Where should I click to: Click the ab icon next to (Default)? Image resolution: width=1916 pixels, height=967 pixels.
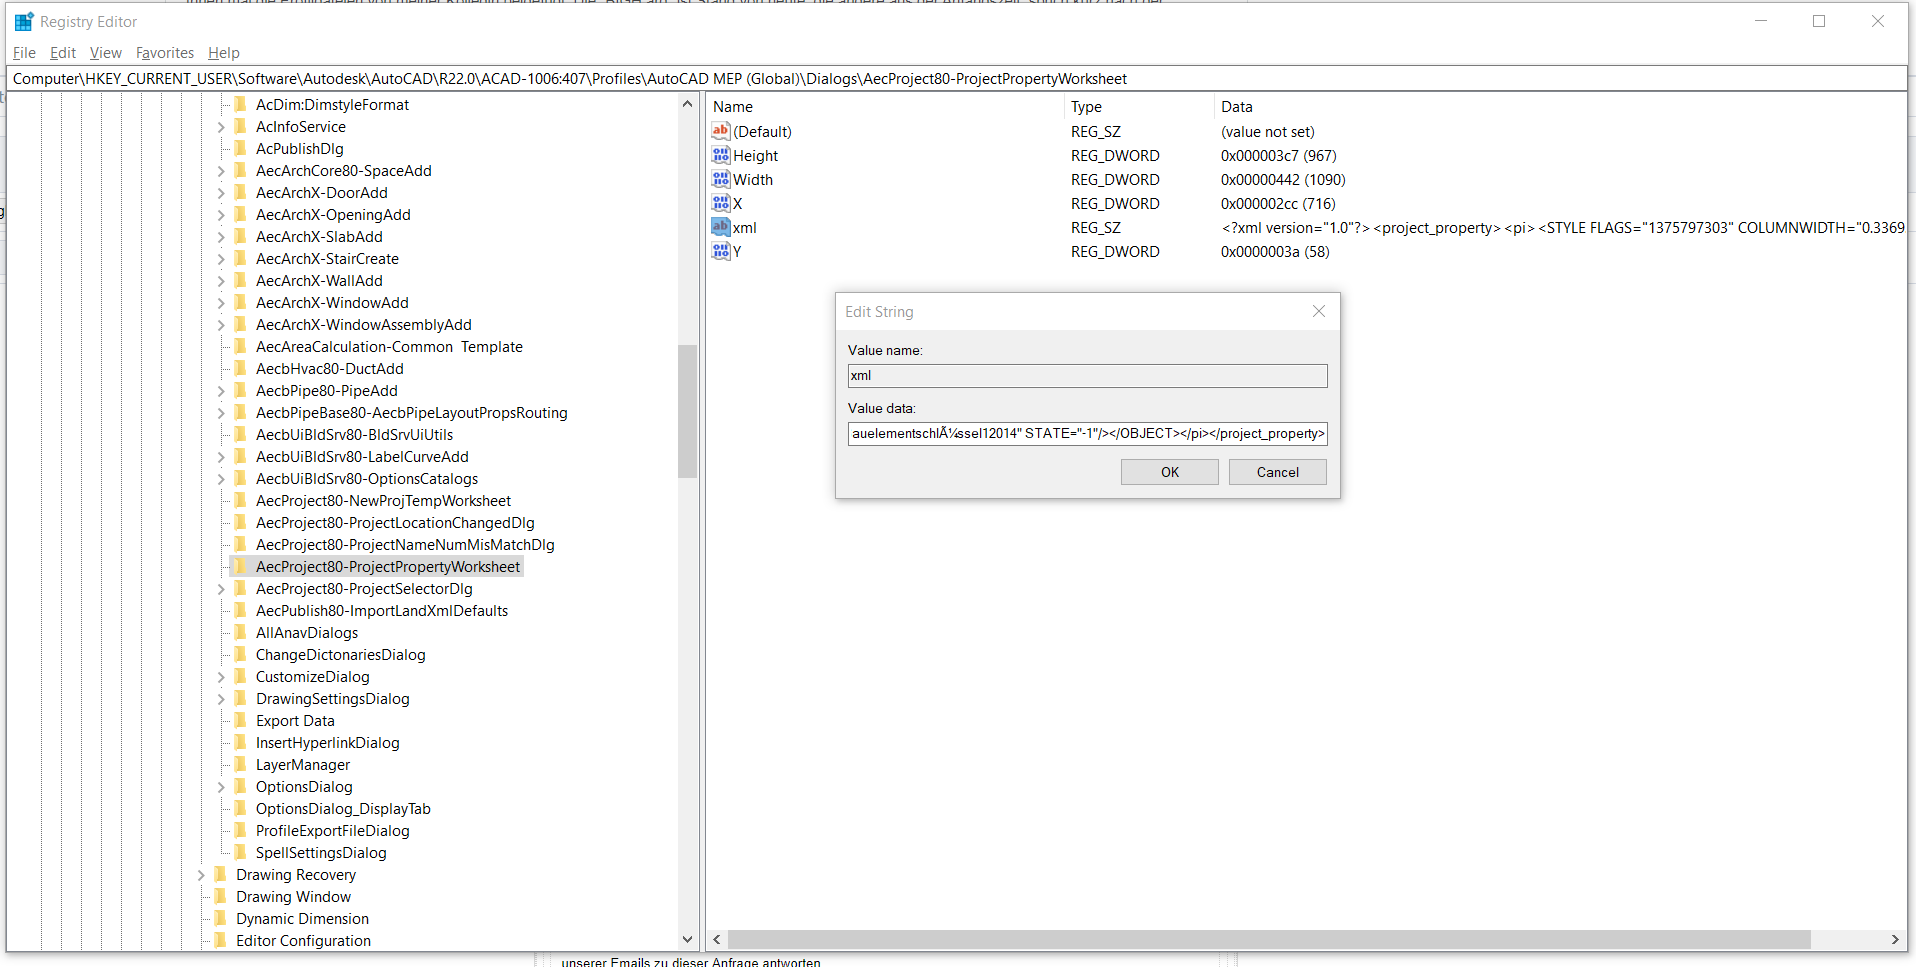click(720, 131)
